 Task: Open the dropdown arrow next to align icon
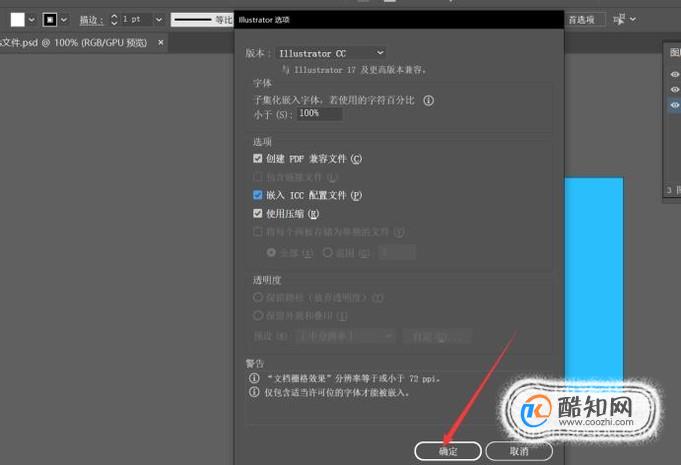click(633, 20)
